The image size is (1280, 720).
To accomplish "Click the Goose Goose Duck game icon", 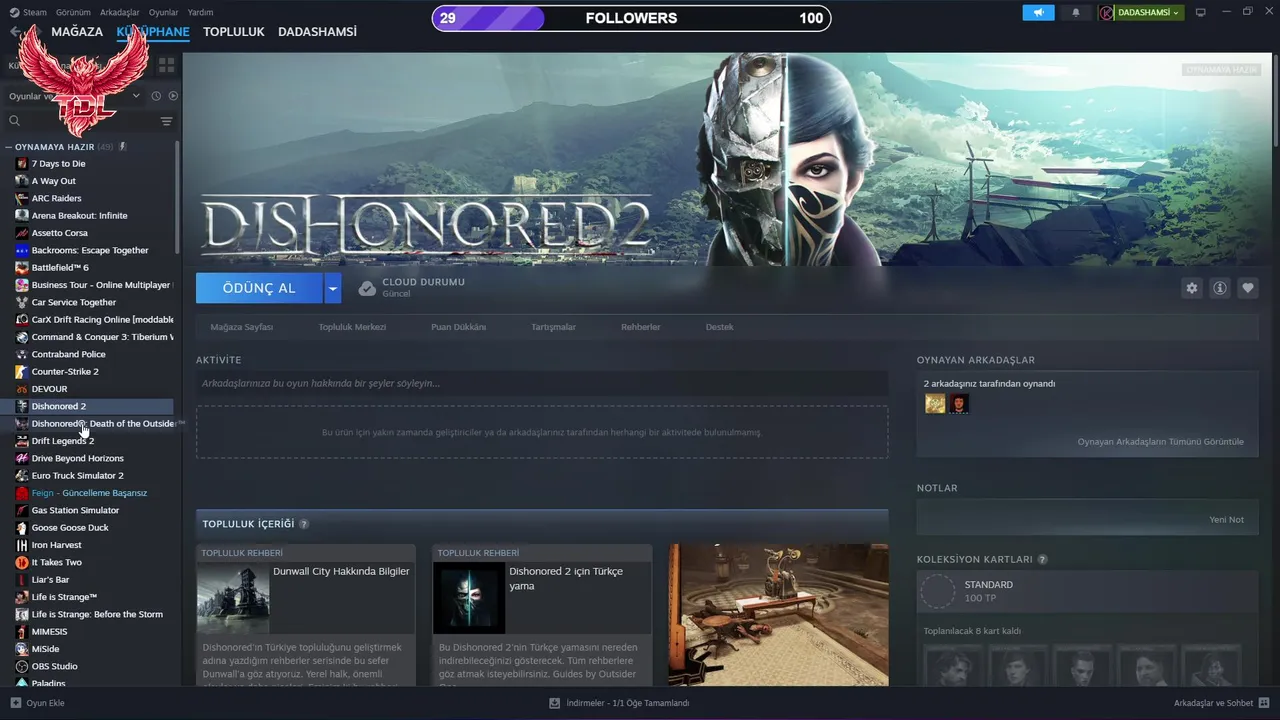I will 22,528.
